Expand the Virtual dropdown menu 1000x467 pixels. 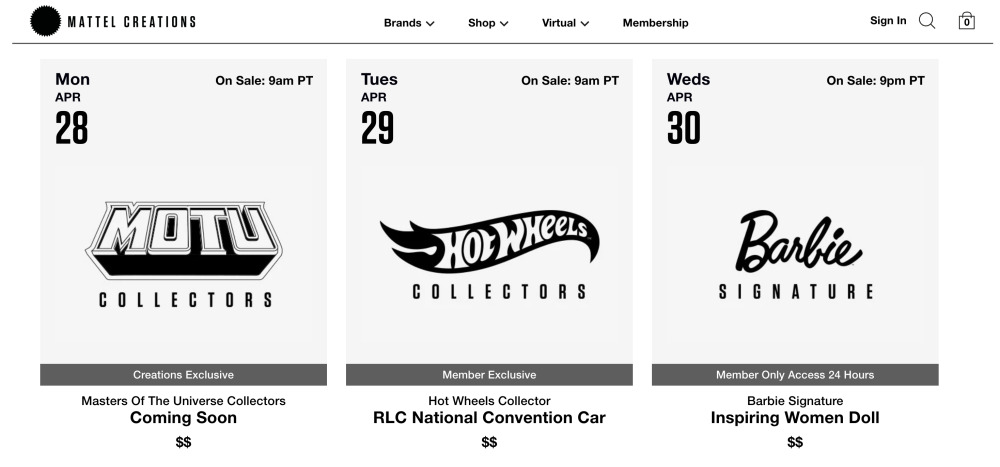pos(565,23)
